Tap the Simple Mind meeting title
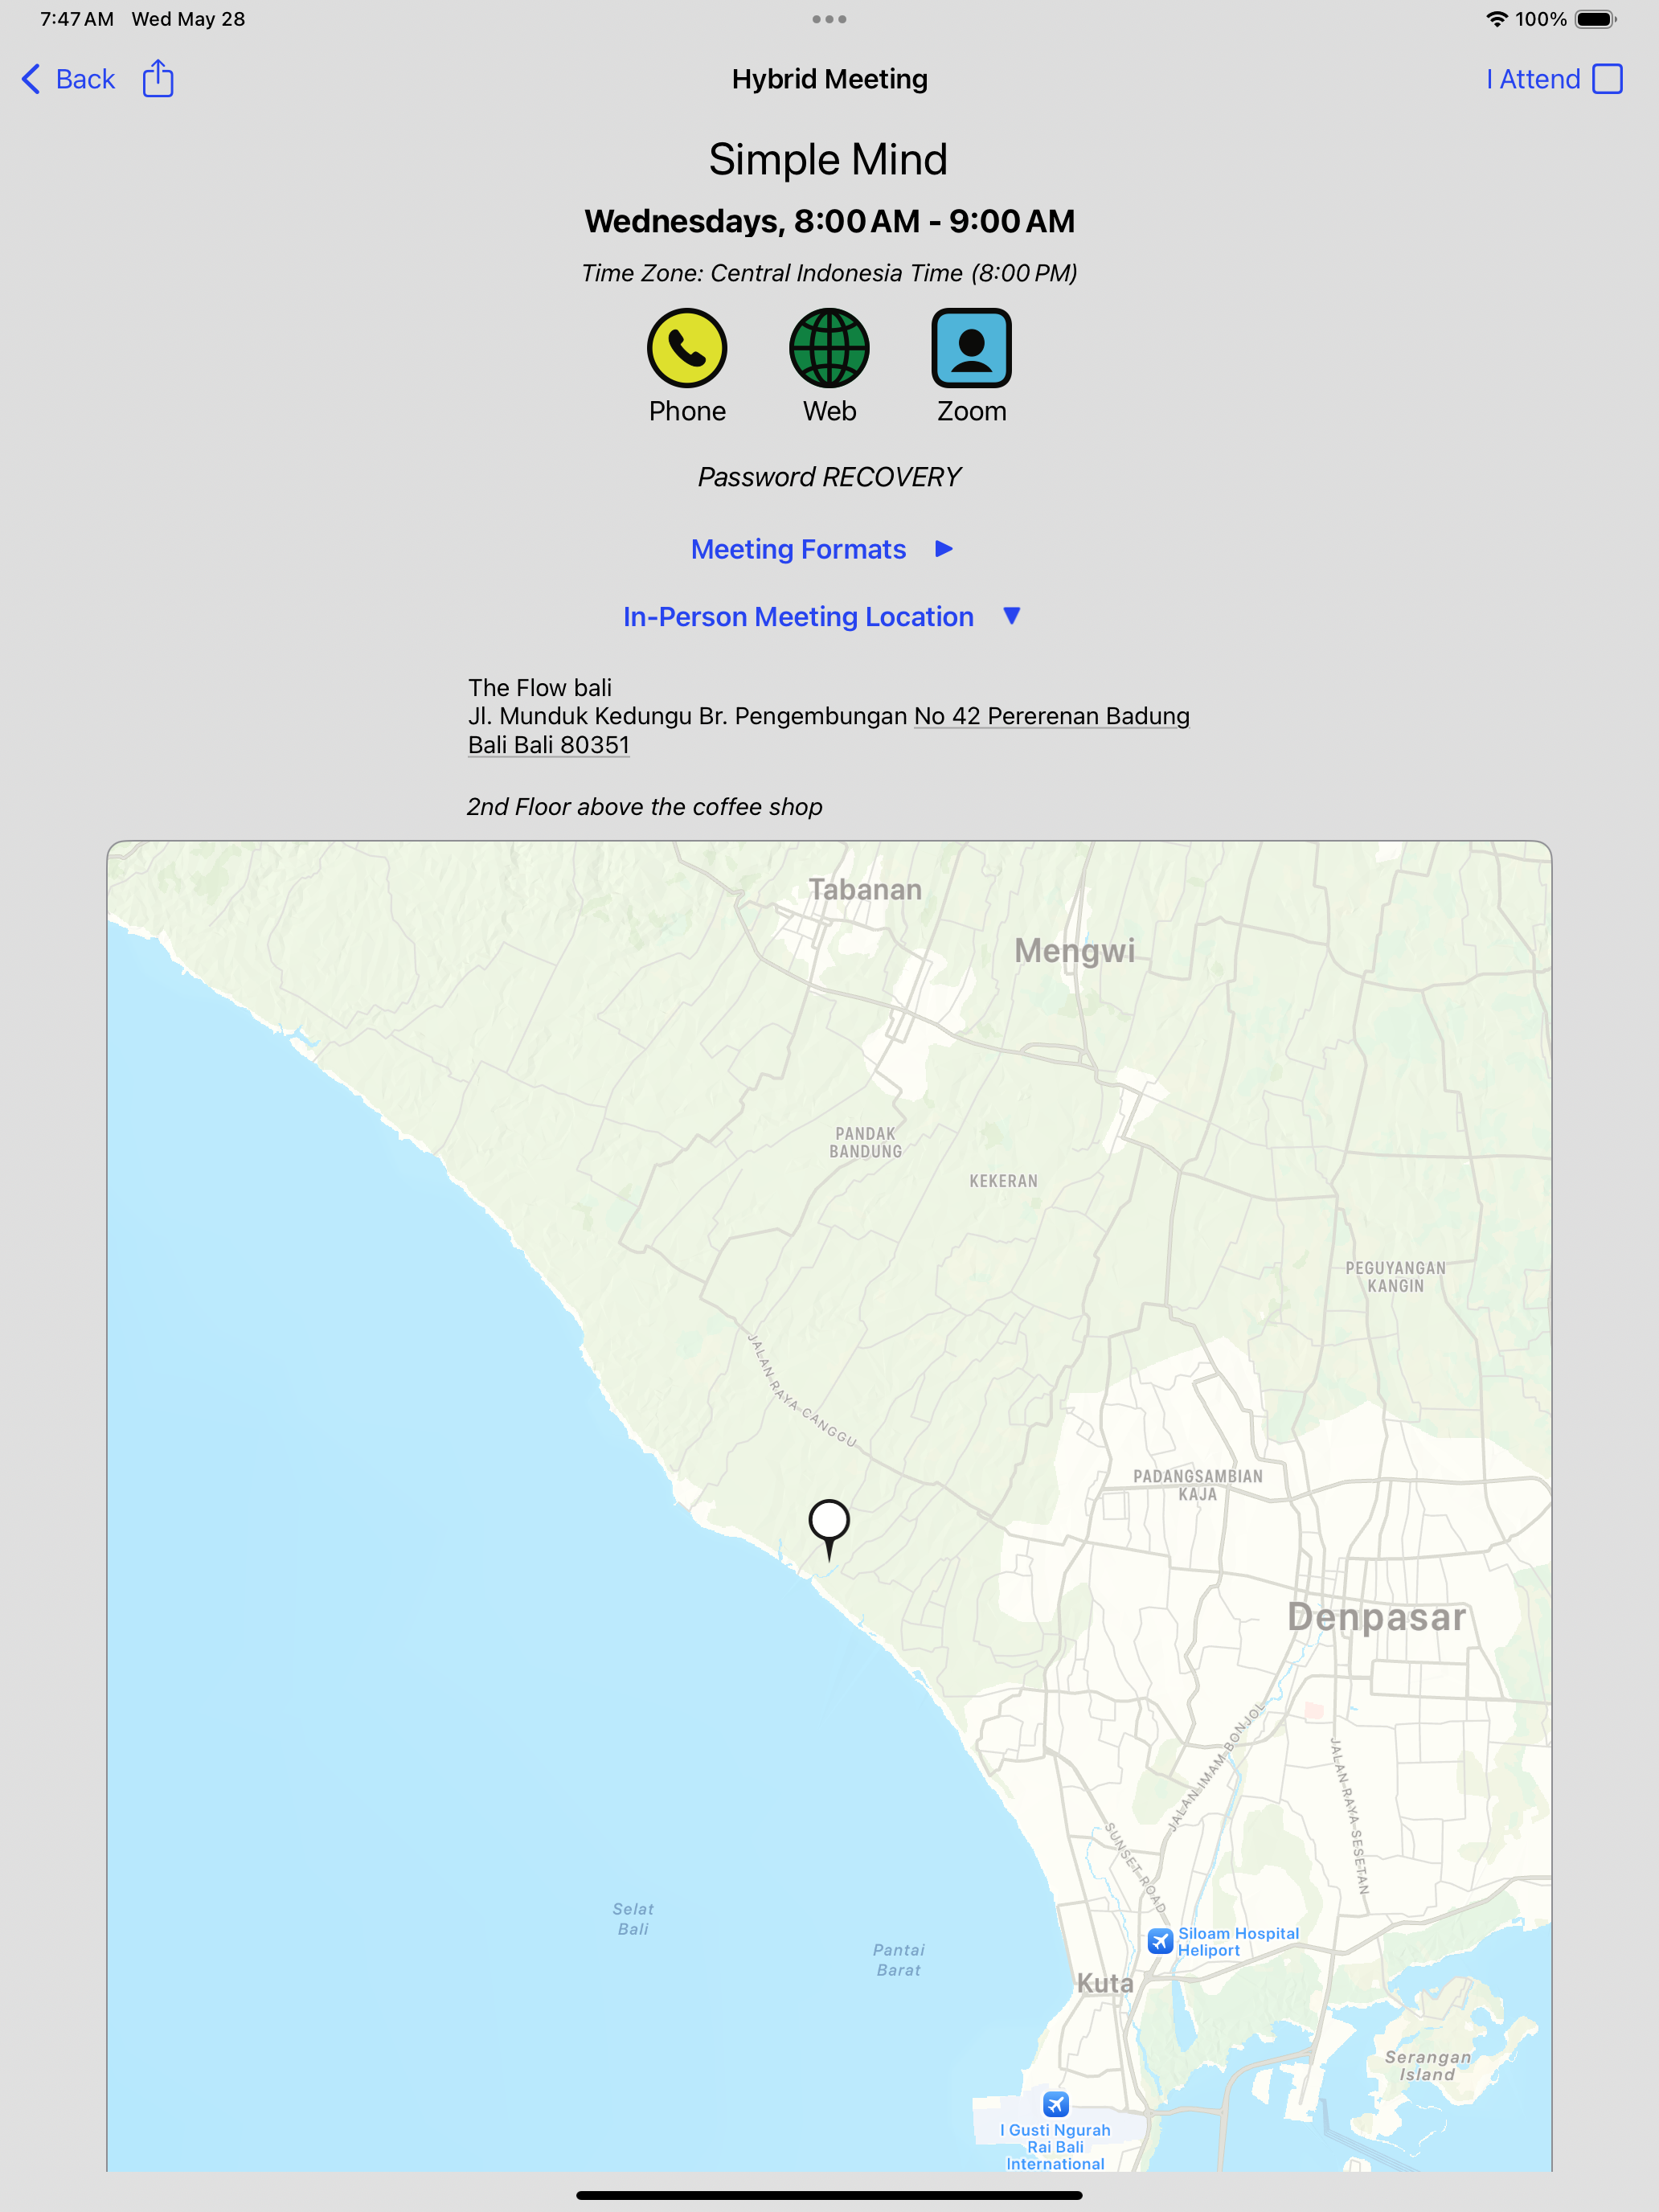1659x2212 pixels. tap(828, 159)
